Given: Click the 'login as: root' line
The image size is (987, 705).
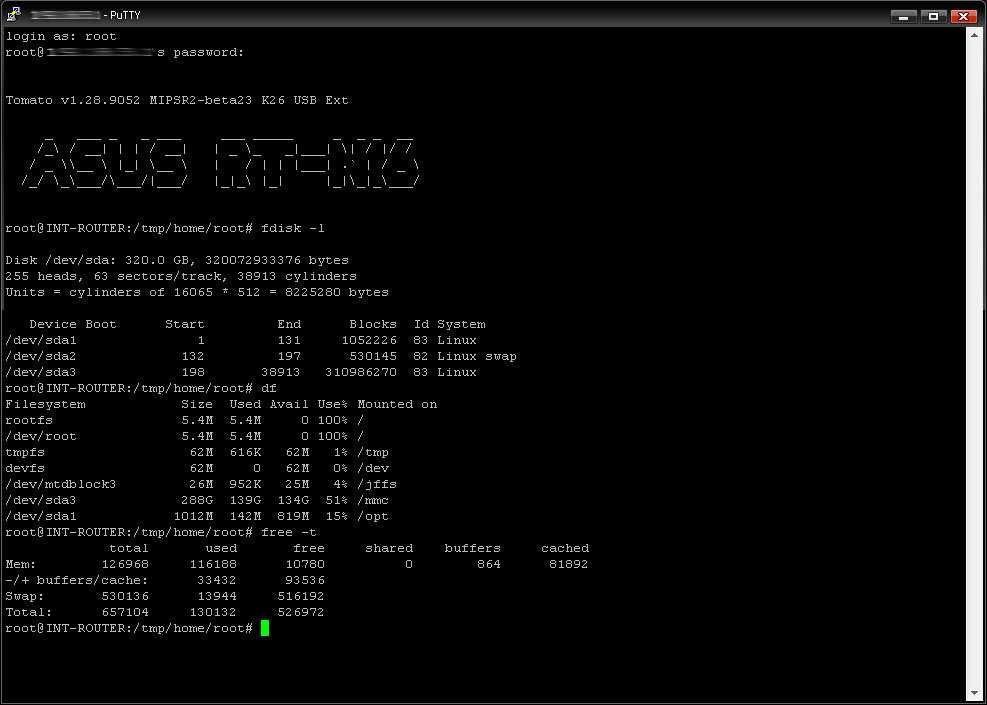Looking at the screenshot, I should coord(61,37).
